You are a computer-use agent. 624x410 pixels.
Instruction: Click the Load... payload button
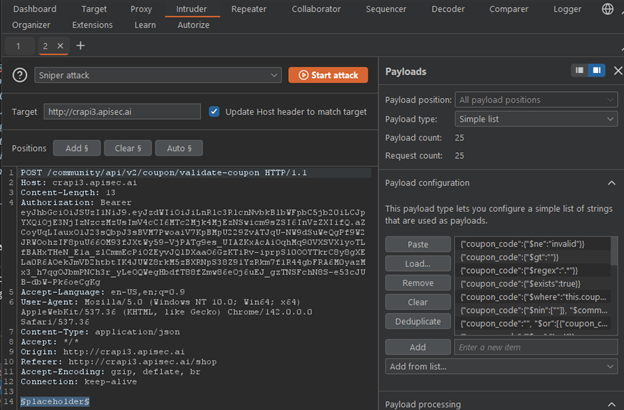click(x=418, y=264)
